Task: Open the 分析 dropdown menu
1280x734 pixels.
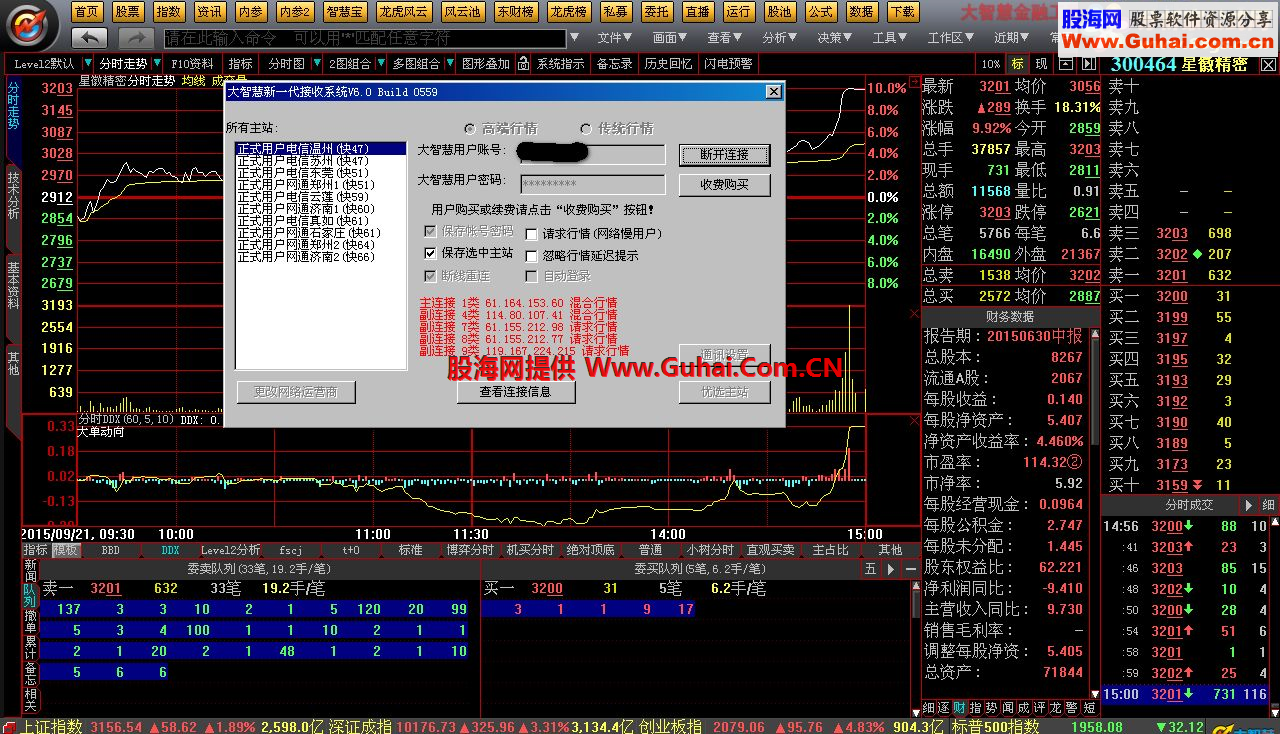Action: 779,38
